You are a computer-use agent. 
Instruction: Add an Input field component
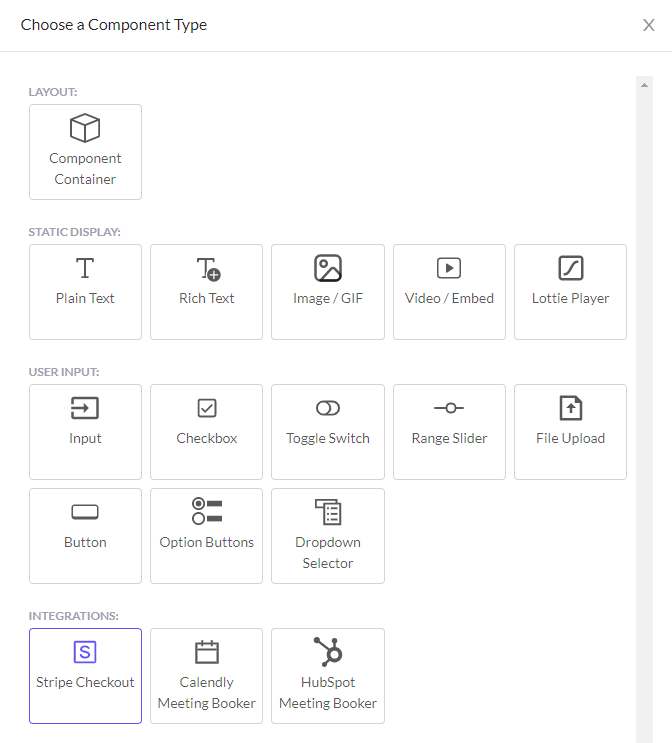tap(85, 432)
